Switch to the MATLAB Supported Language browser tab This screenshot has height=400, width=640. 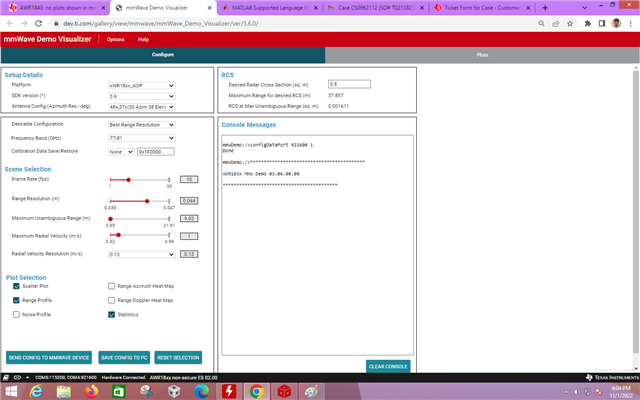(270, 8)
